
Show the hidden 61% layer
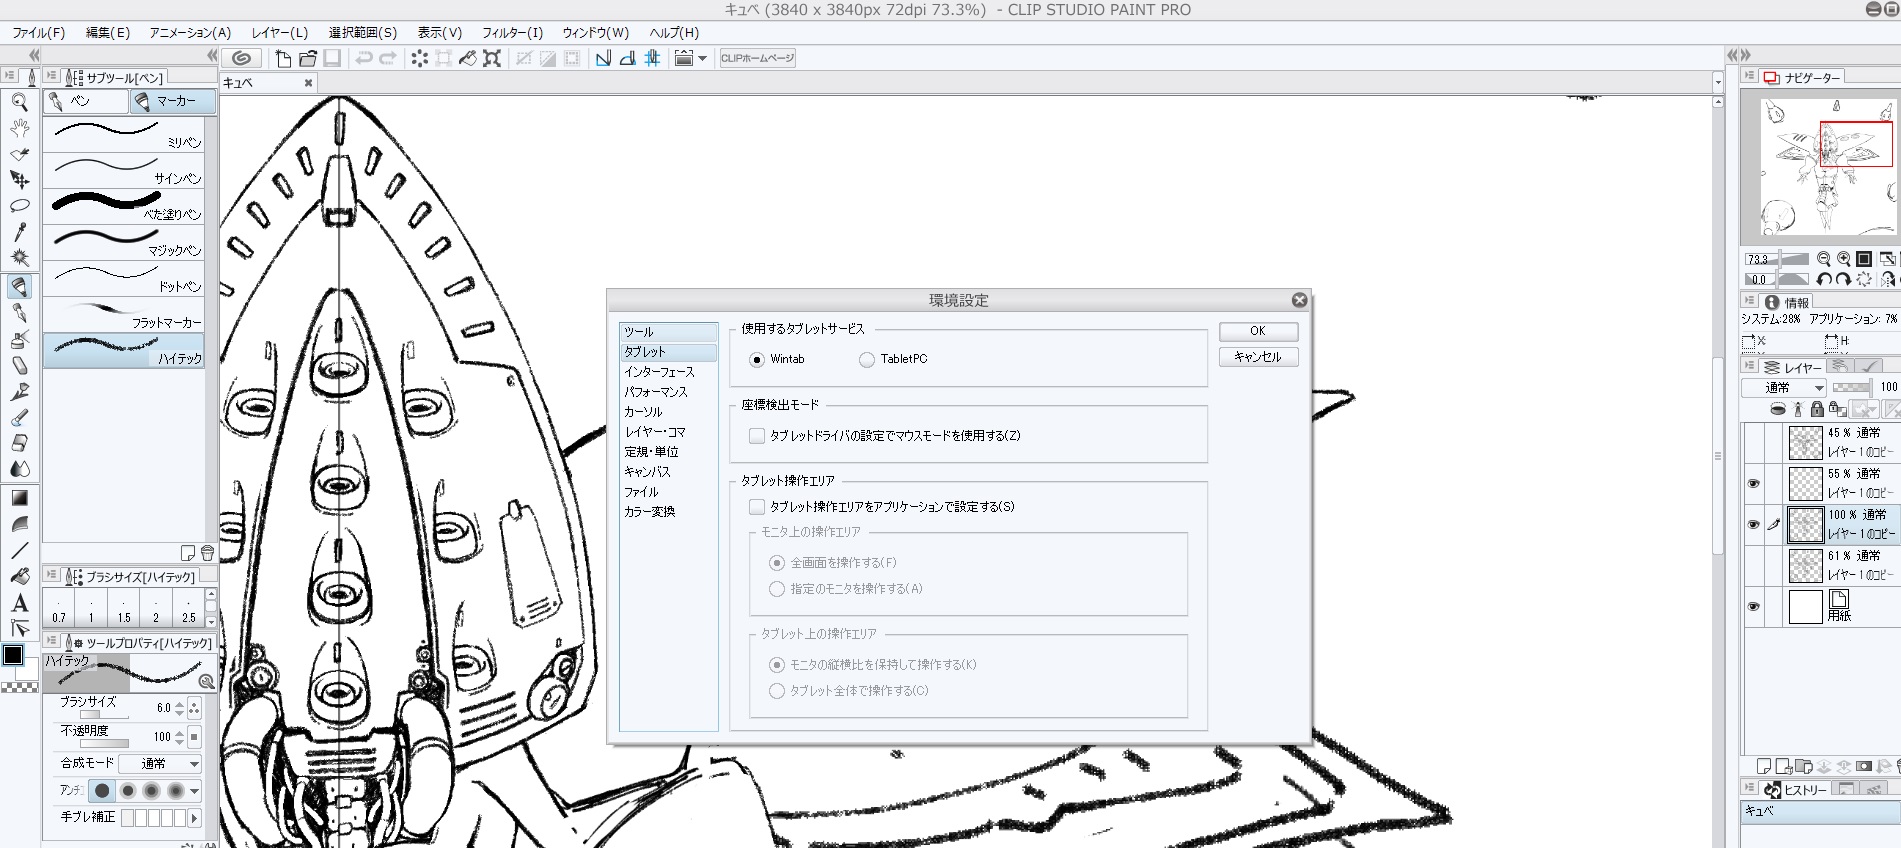pyautogui.click(x=1753, y=566)
